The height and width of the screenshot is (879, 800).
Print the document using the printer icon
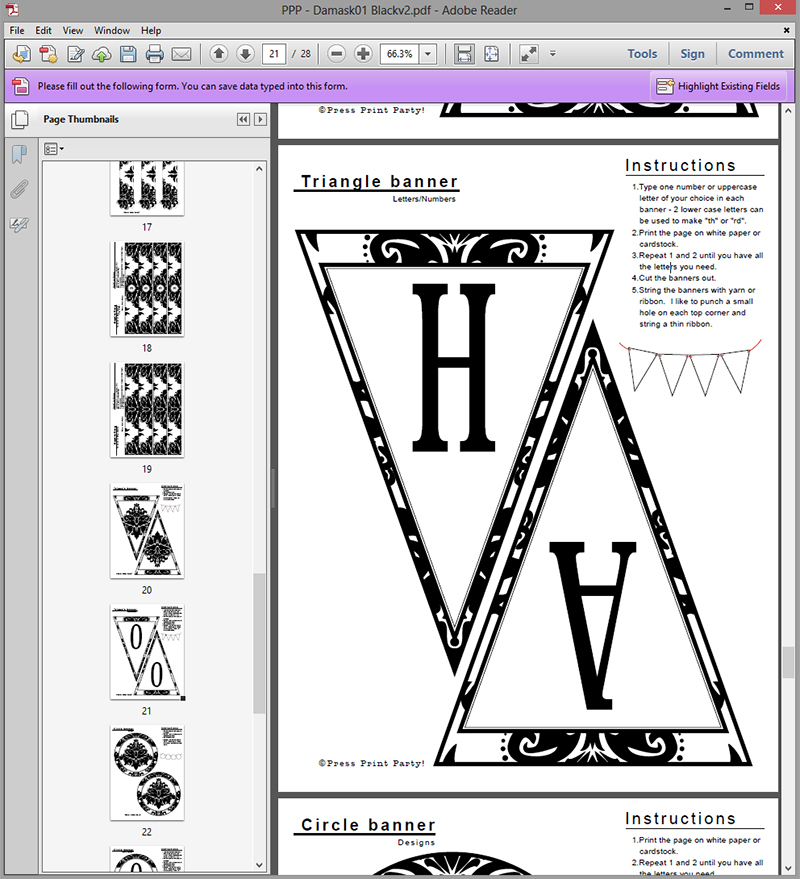[154, 54]
